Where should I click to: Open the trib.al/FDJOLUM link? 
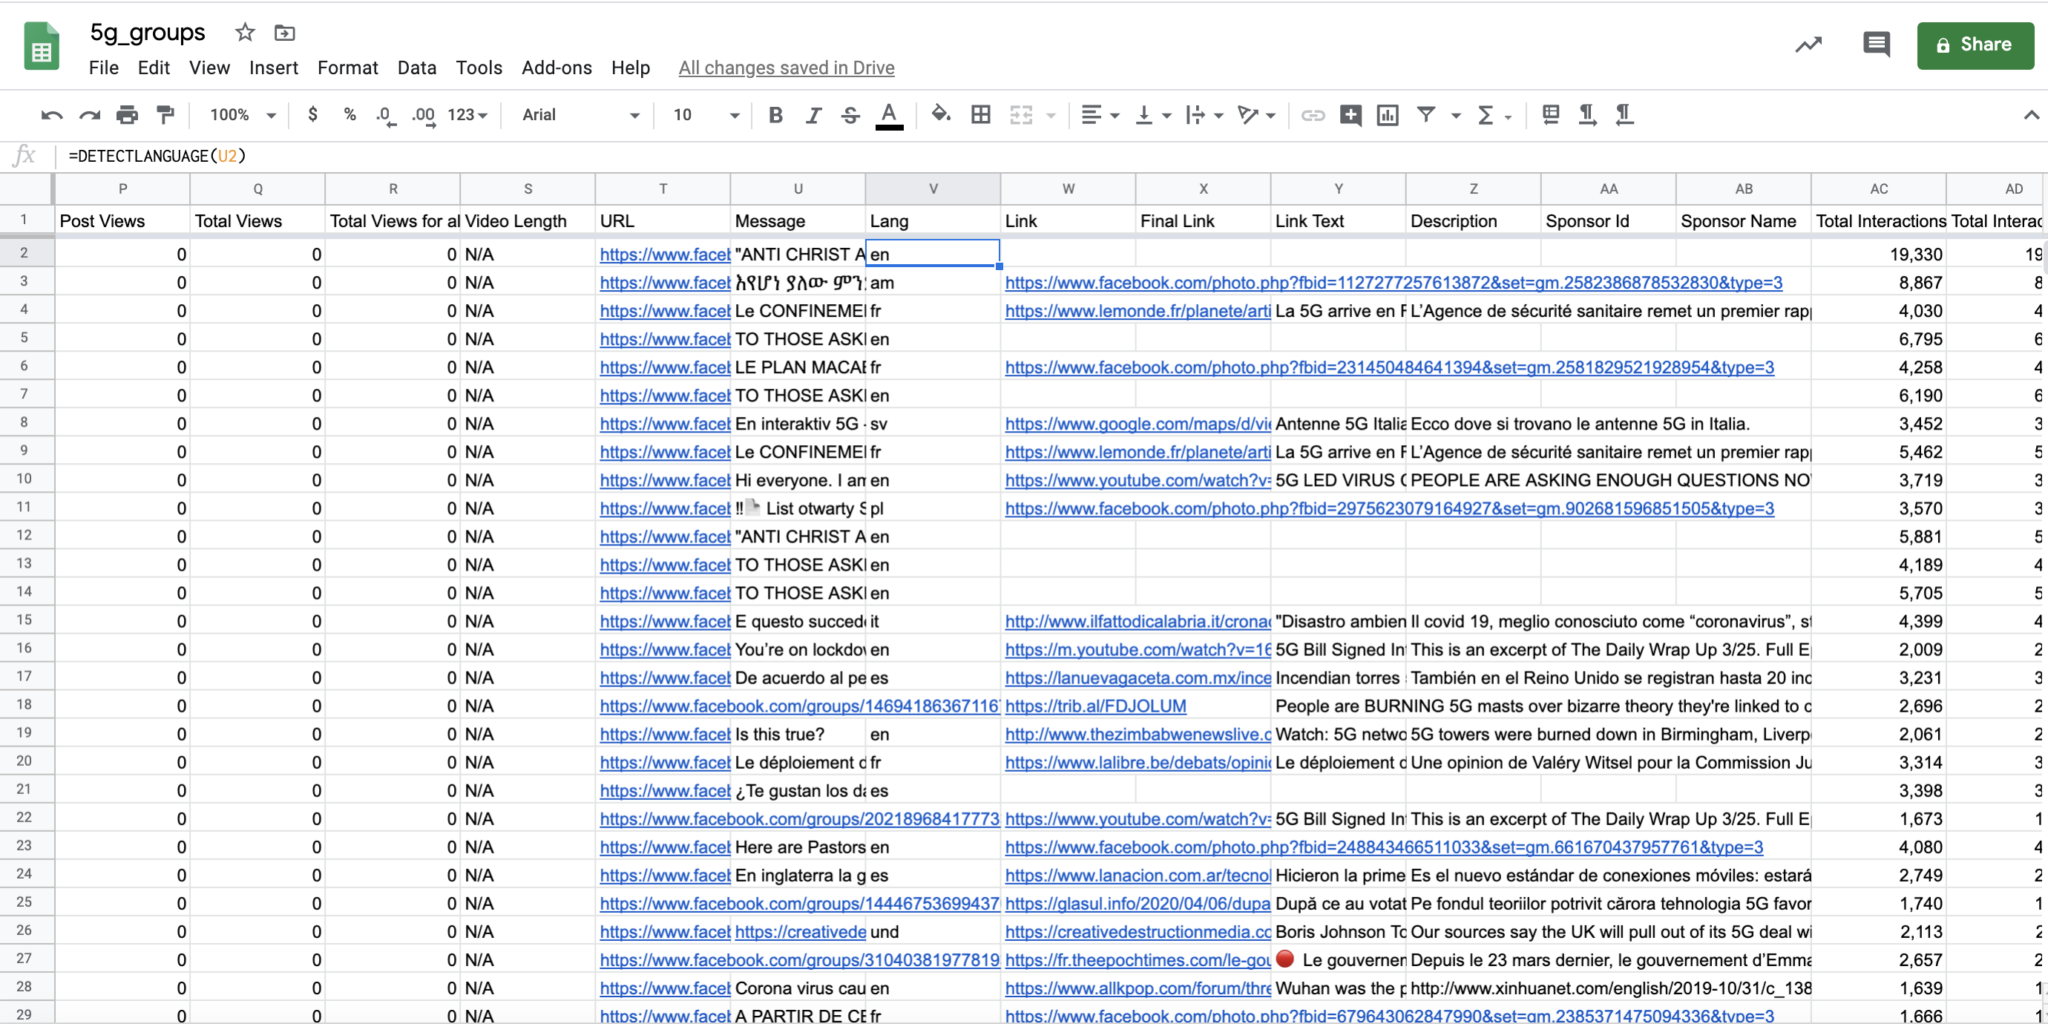(1095, 706)
